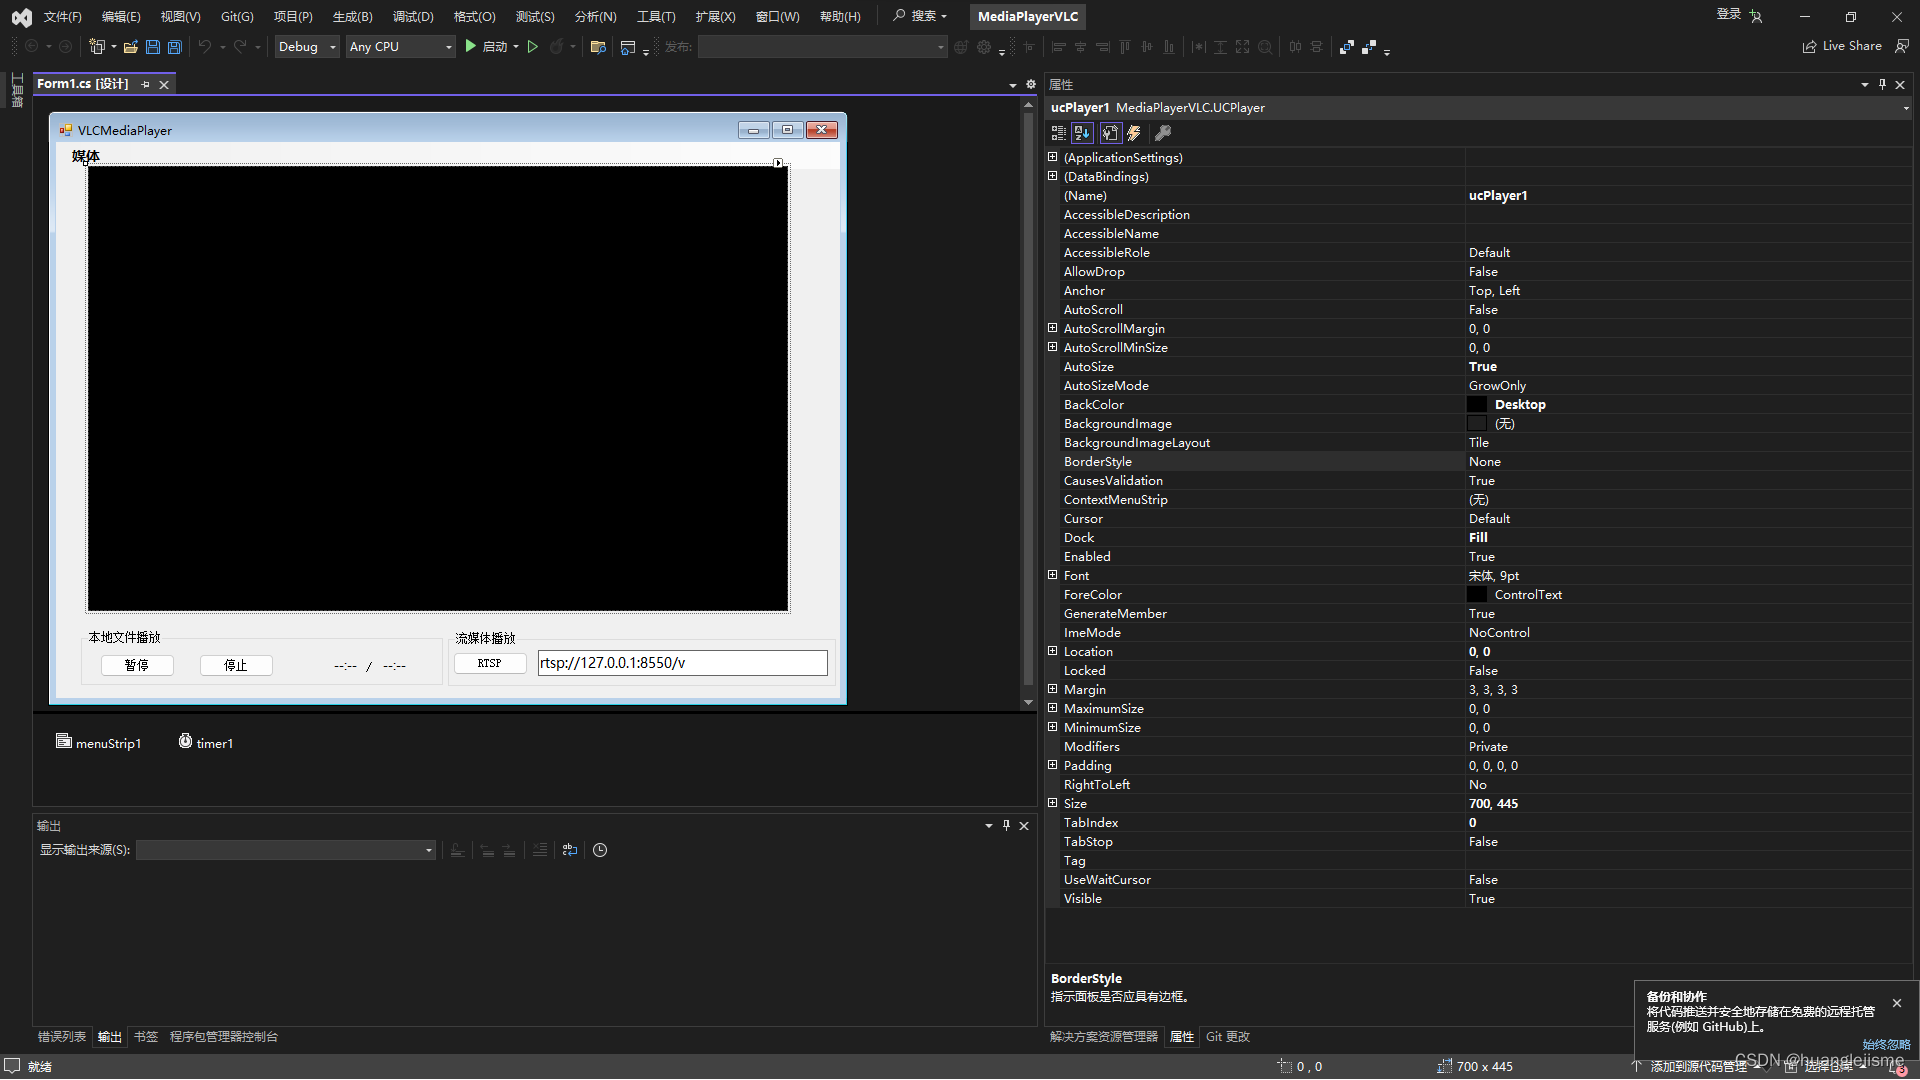Viewport: 1920px width, 1080px height.
Task: Click the Open File folder icon
Action: pyautogui.click(x=130, y=47)
